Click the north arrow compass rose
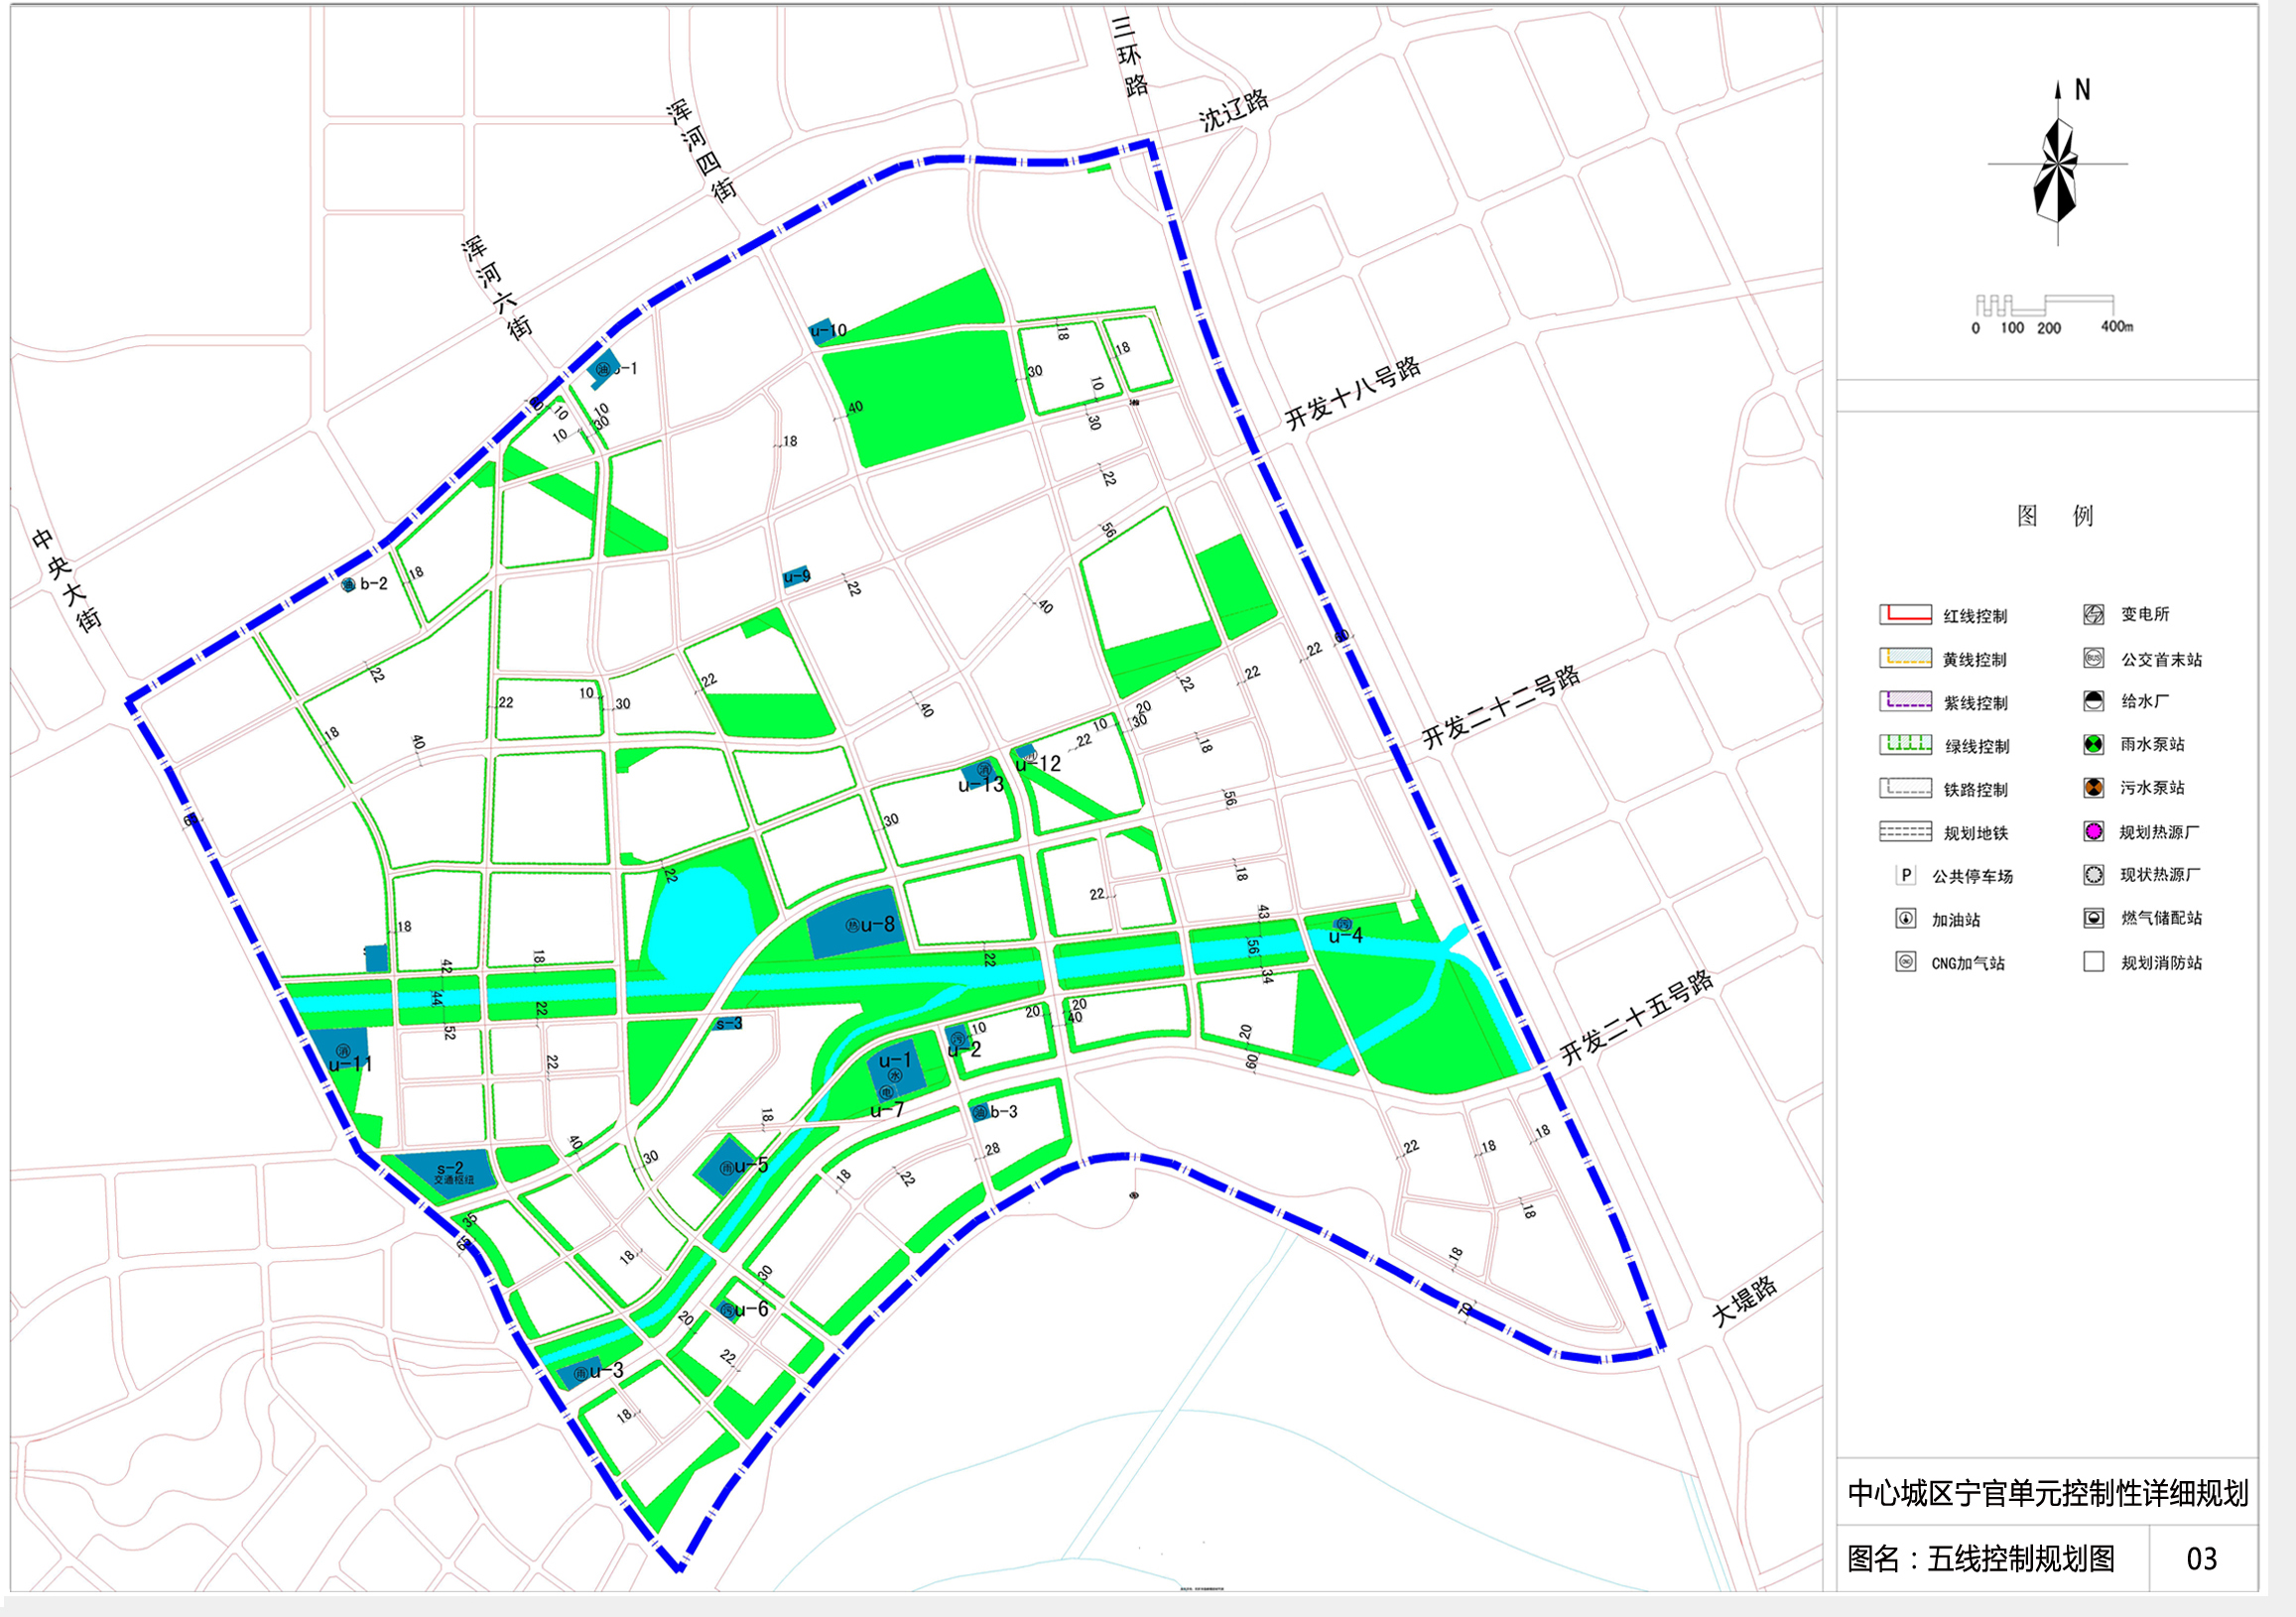The height and width of the screenshot is (1617, 2296). click(2057, 165)
